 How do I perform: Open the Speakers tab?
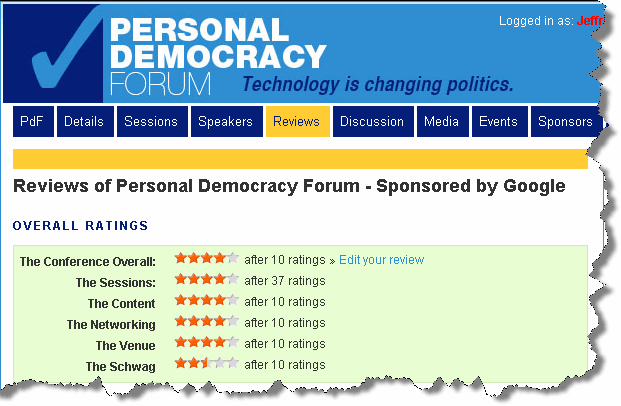(x=225, y=122)
